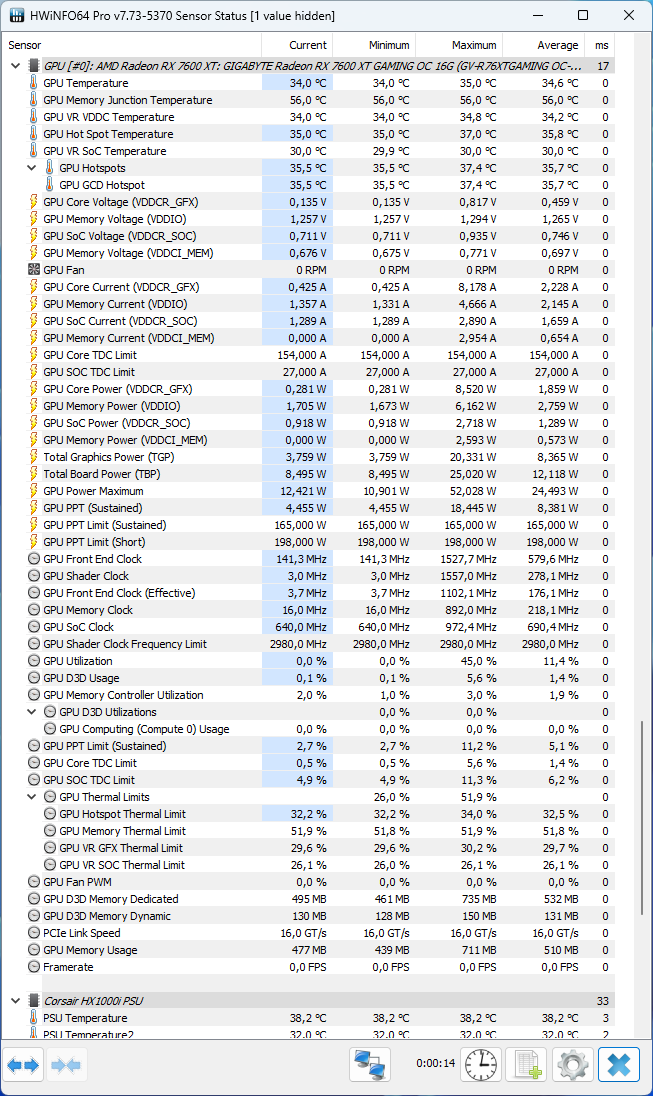Select the GPU Fan PWM row
The width and height of the screenshot is (653, 1096).
308,882
